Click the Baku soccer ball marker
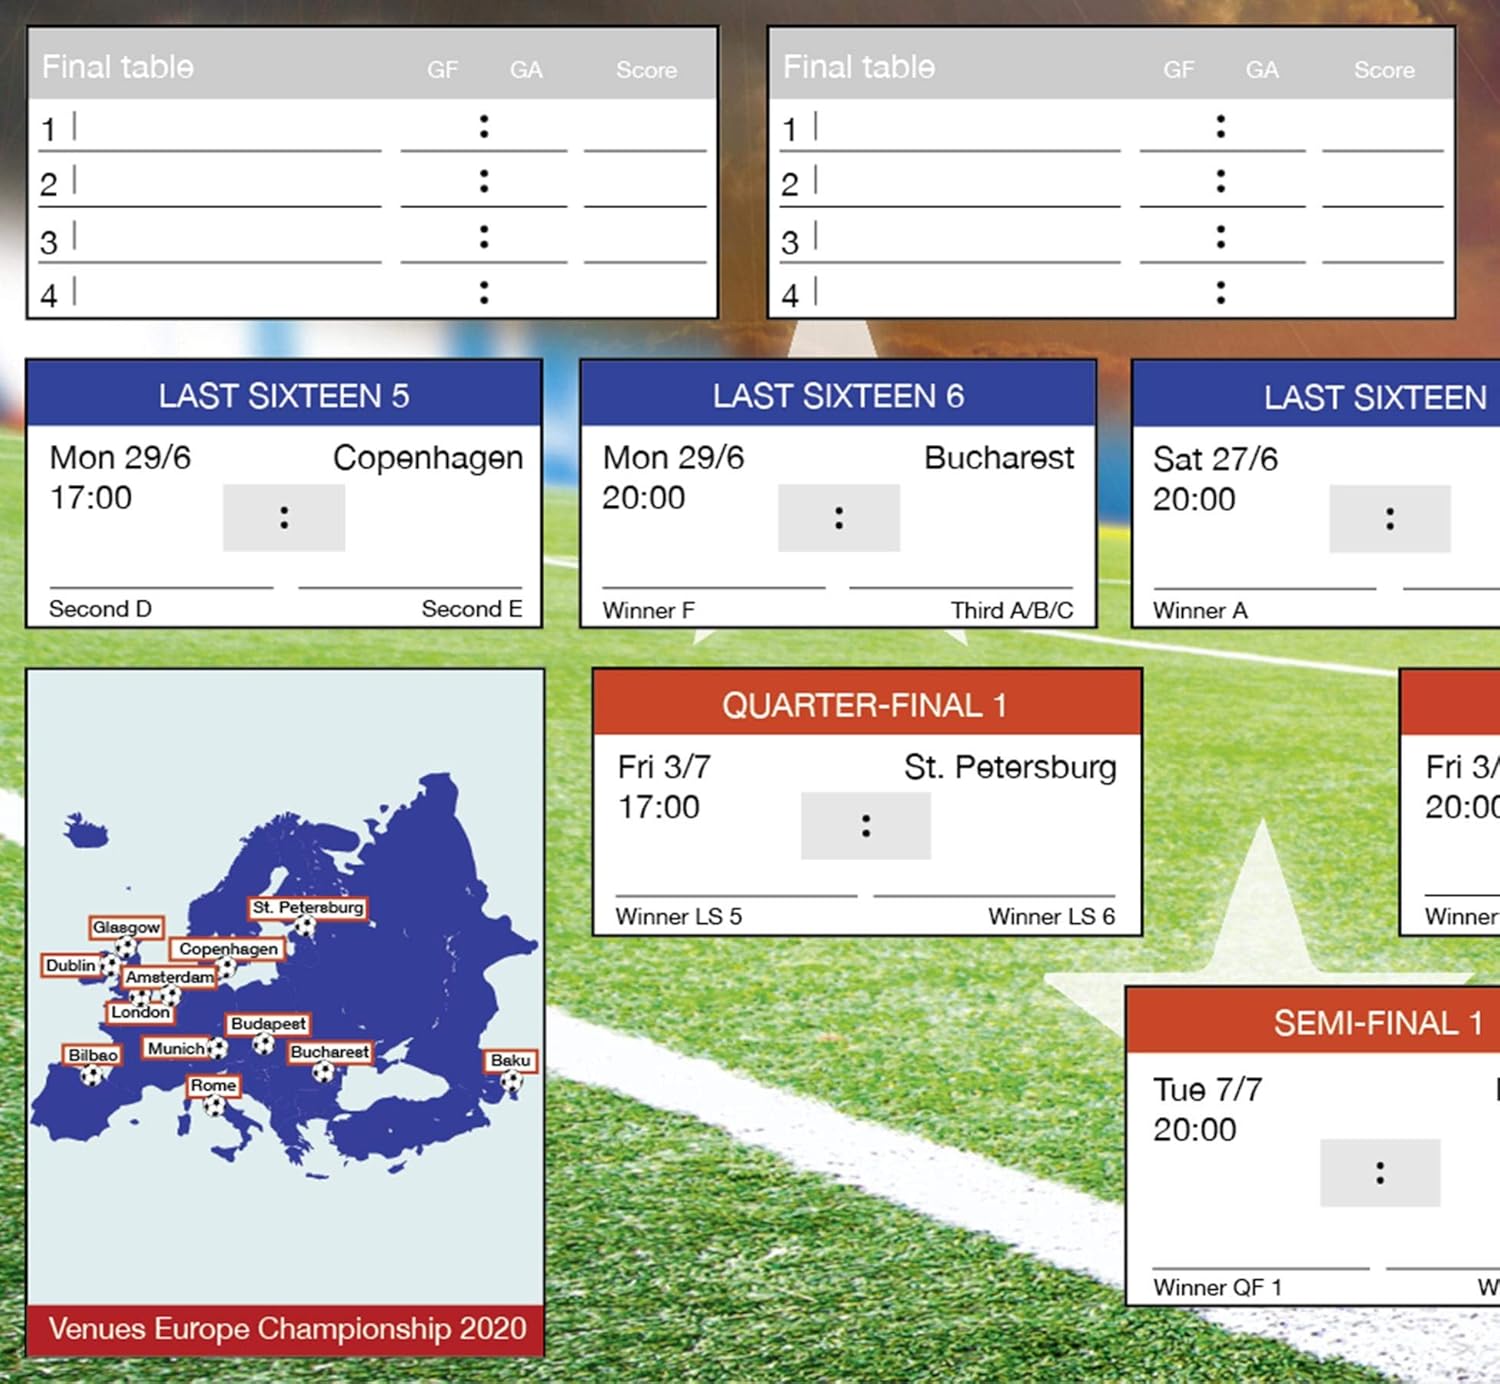Viewport: 1500px width, 1384px height. (x=511, y=1080)
